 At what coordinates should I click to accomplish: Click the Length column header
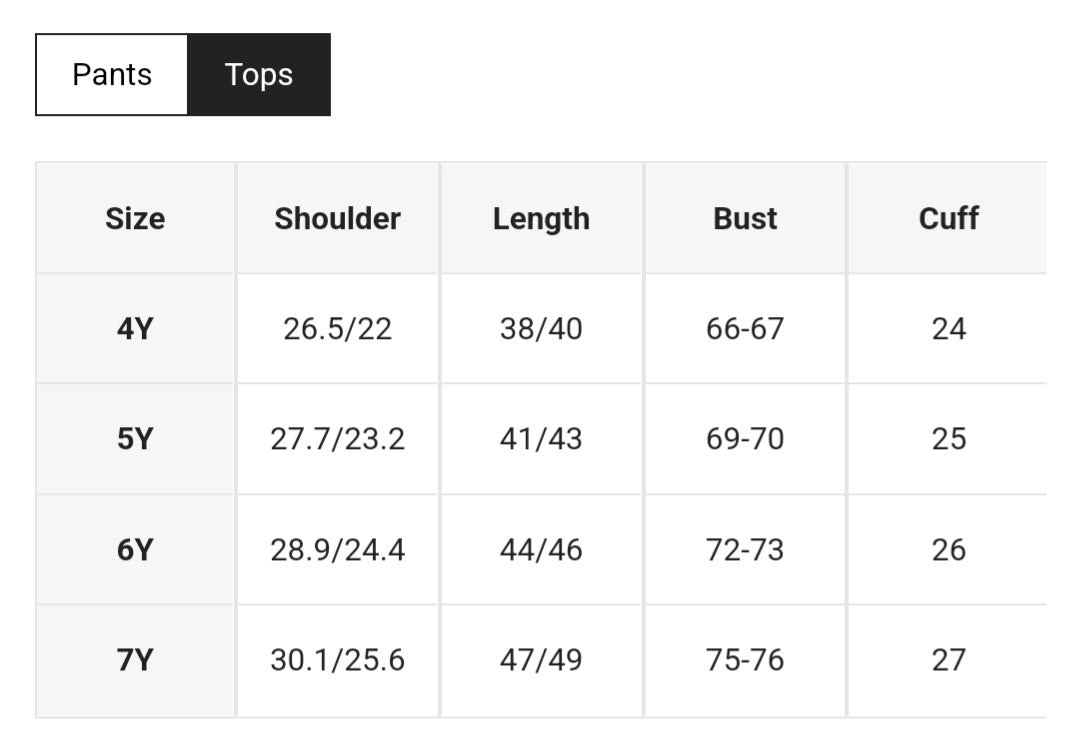pos(541,219)
